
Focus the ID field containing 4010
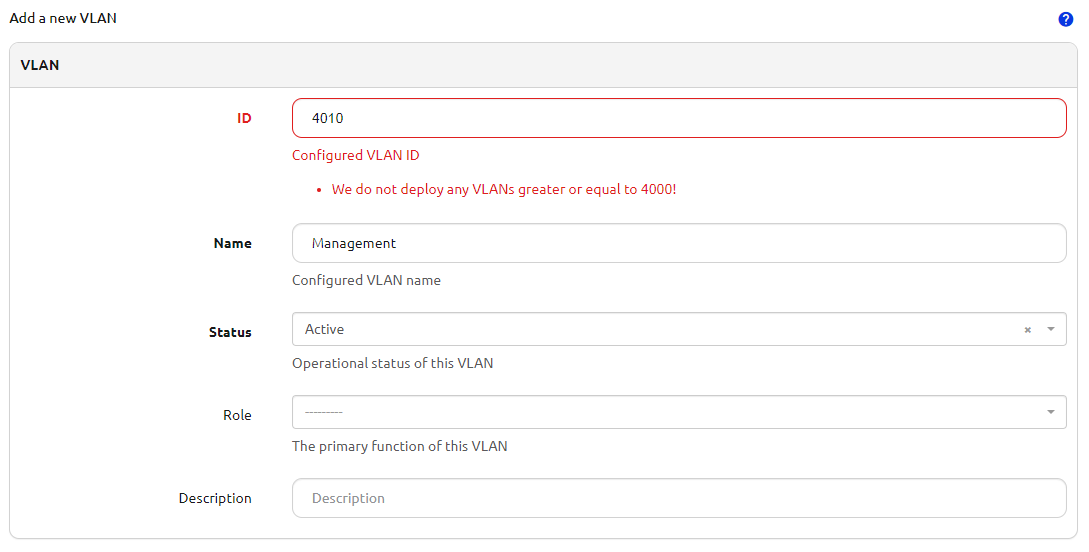pos(678,118)
